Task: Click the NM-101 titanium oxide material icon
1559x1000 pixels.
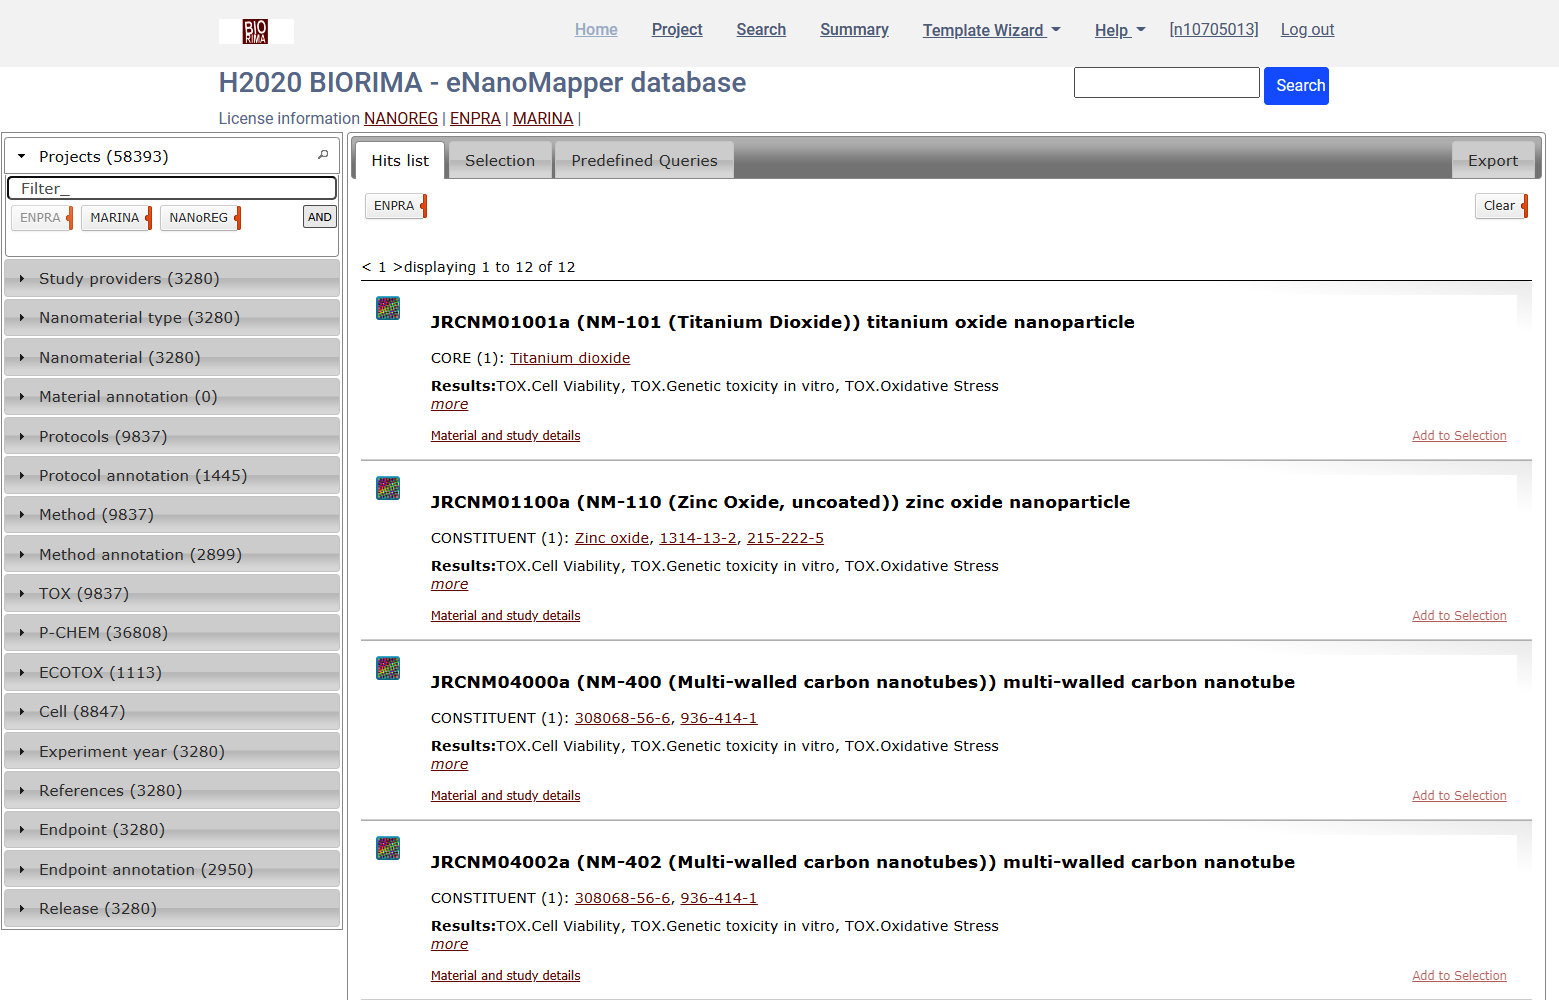Action: click(x=388, y=308)
